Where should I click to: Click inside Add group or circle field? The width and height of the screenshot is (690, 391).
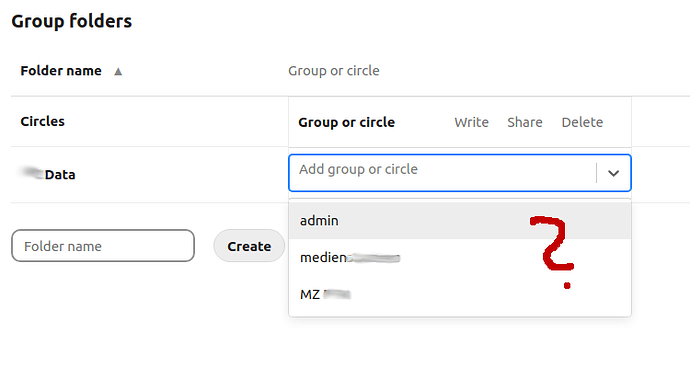[x=442, y=173]
